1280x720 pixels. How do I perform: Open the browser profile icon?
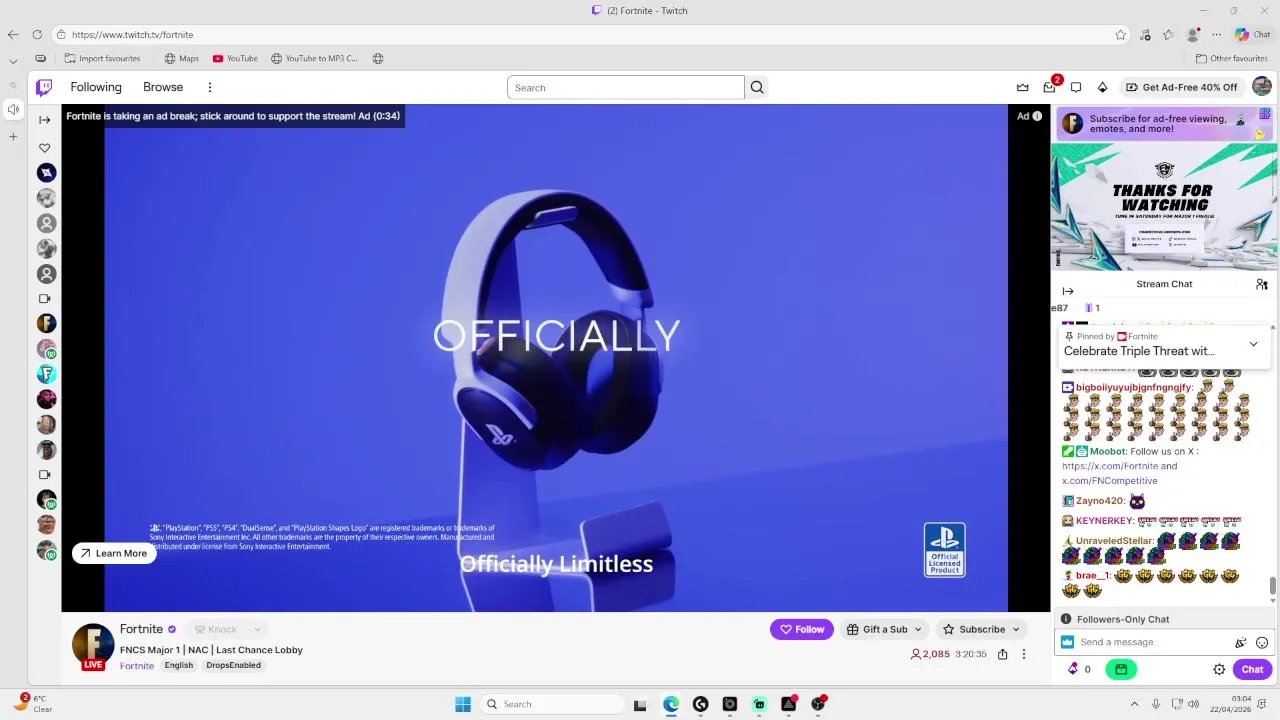tap(1193, 35)
